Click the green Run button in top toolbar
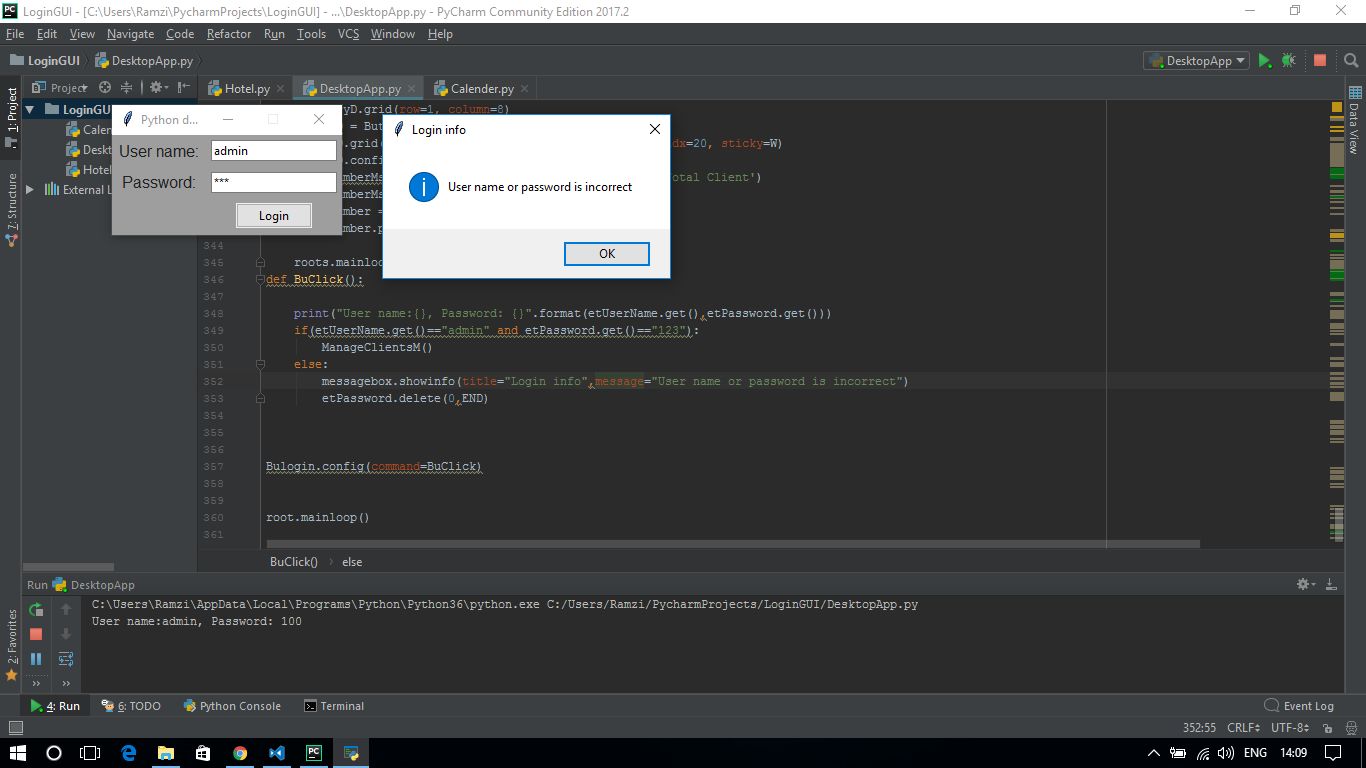 1265,61
